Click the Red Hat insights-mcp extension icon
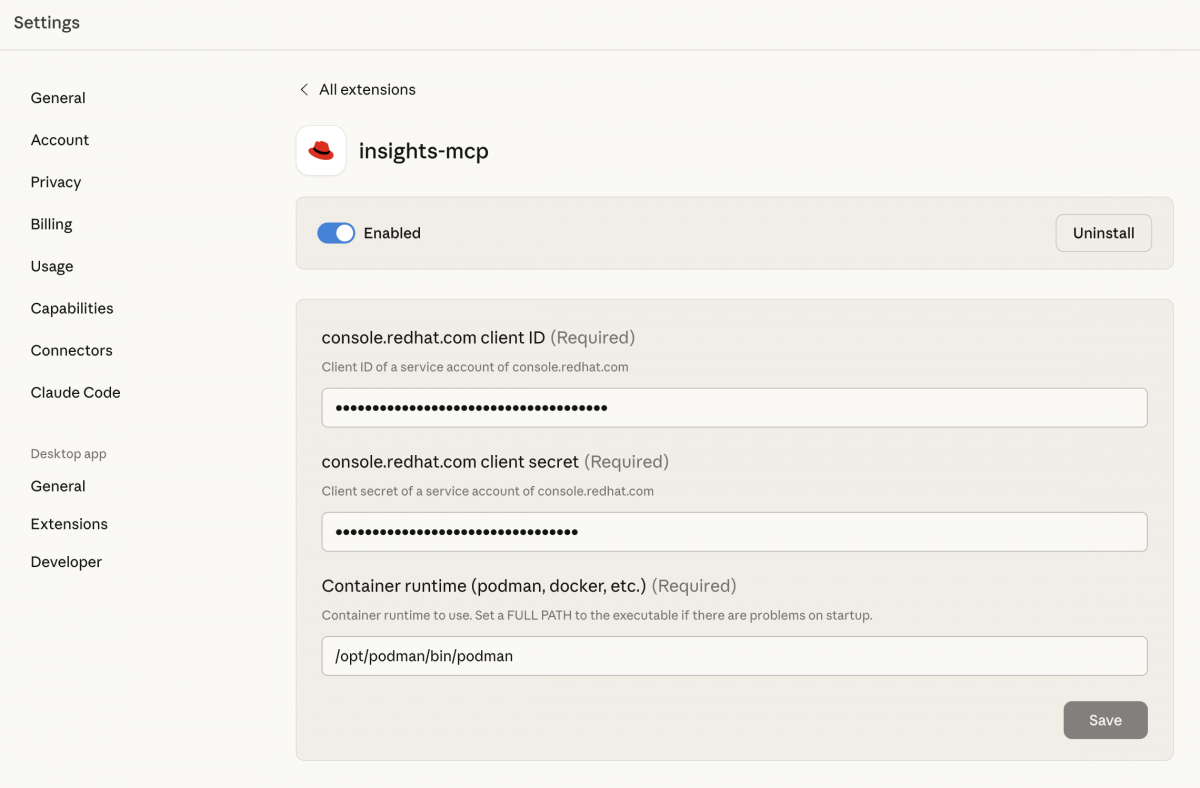Screen dimensions: 1200x788 [x=320, y=149]
